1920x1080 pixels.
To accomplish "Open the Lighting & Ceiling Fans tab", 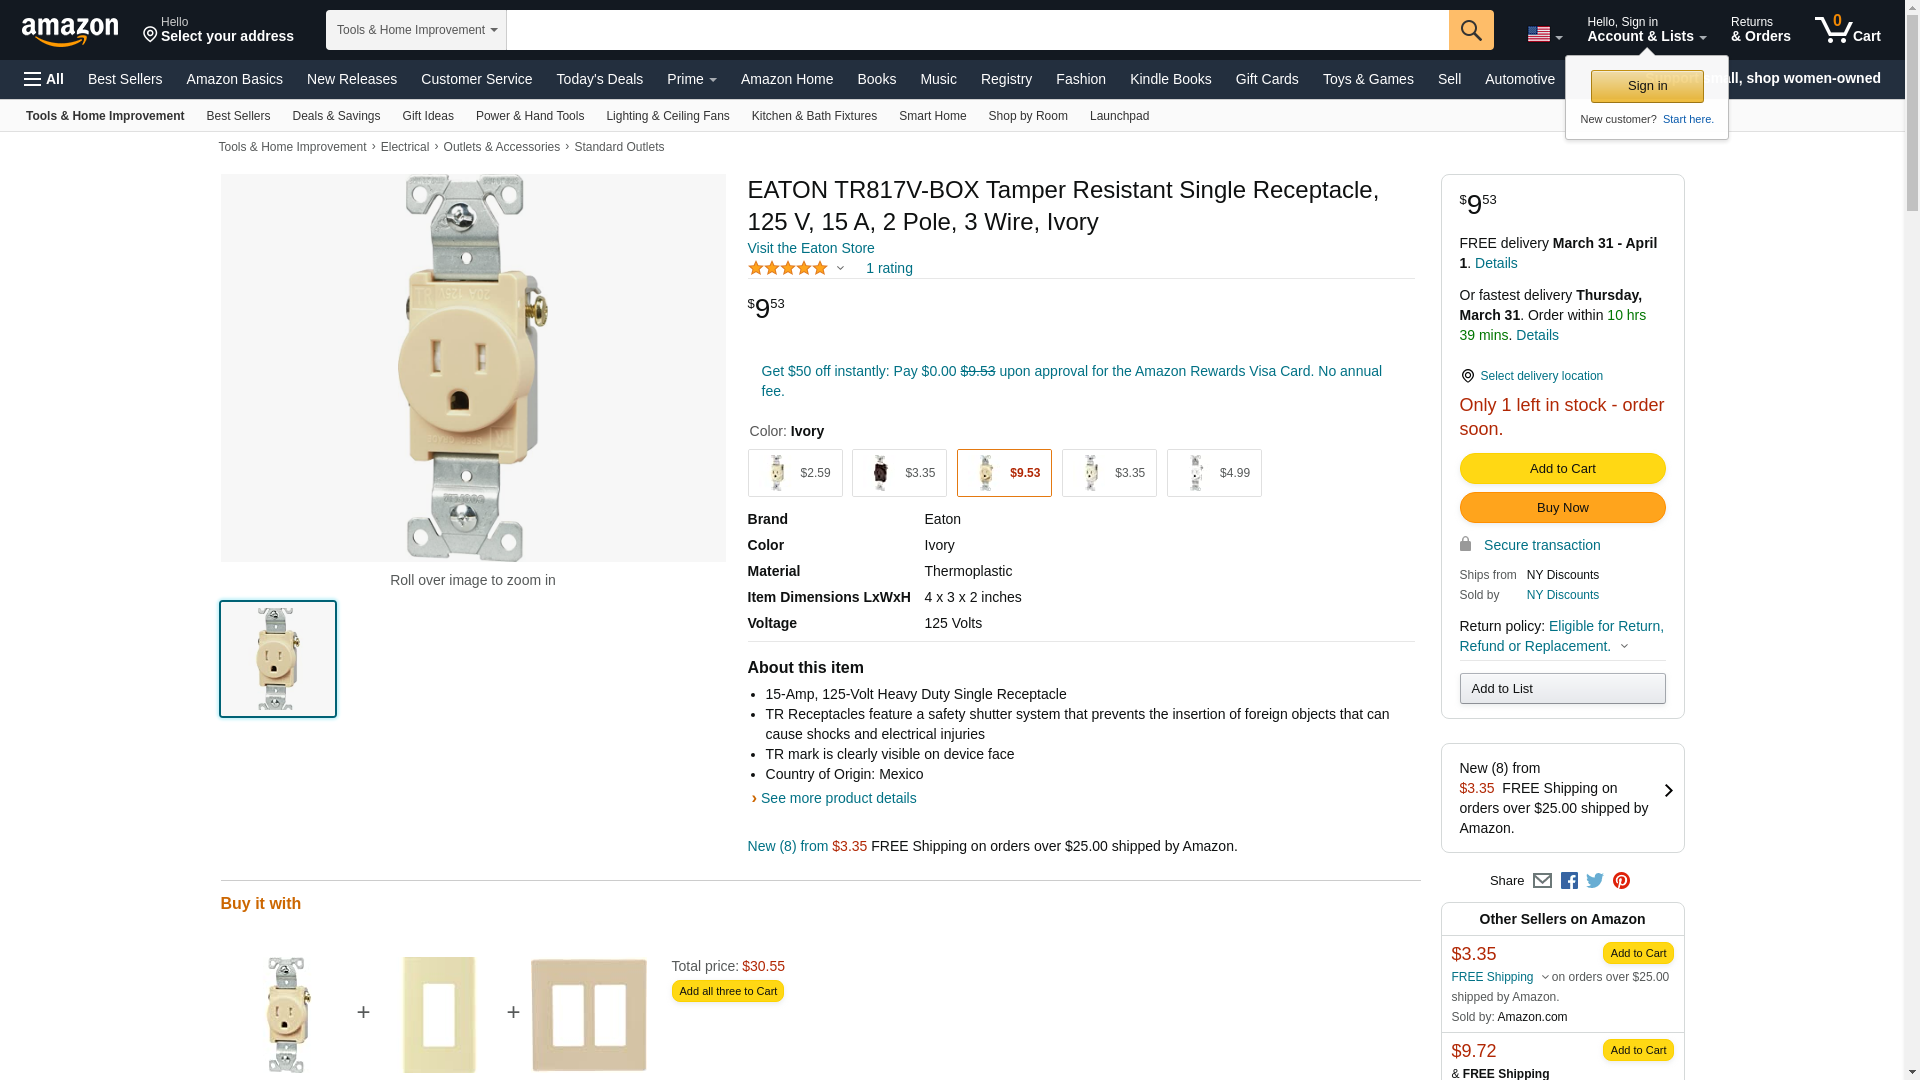I will click(667, 116).
